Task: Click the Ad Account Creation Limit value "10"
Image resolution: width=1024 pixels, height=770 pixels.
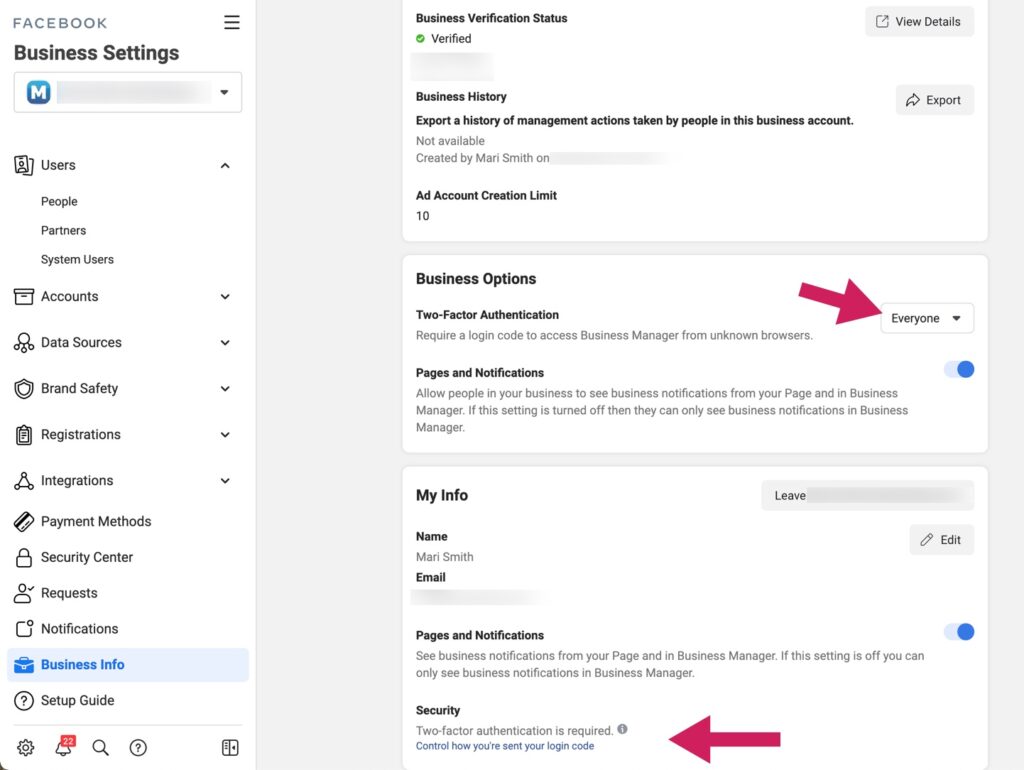Action: (423, 216)
